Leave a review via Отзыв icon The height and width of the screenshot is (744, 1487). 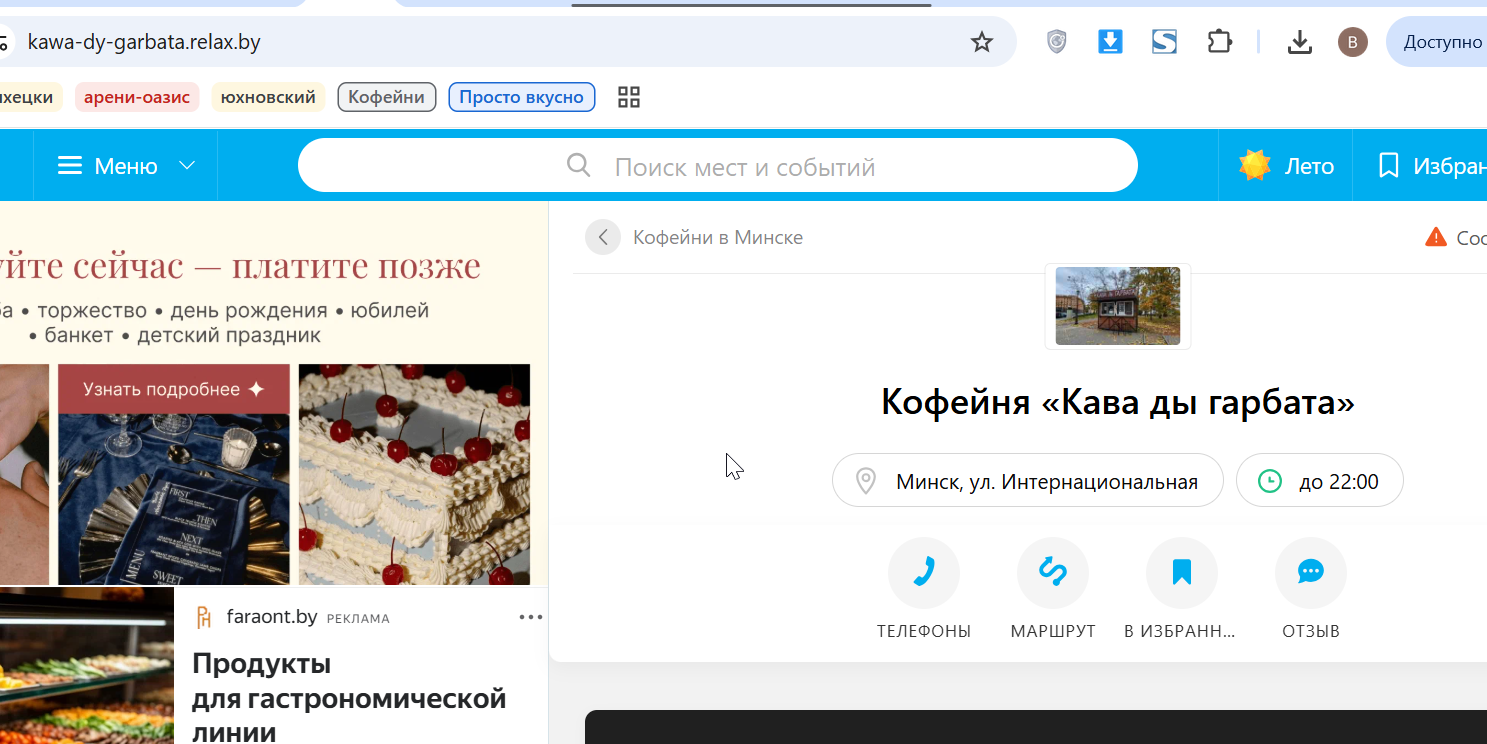(1311, 573)
